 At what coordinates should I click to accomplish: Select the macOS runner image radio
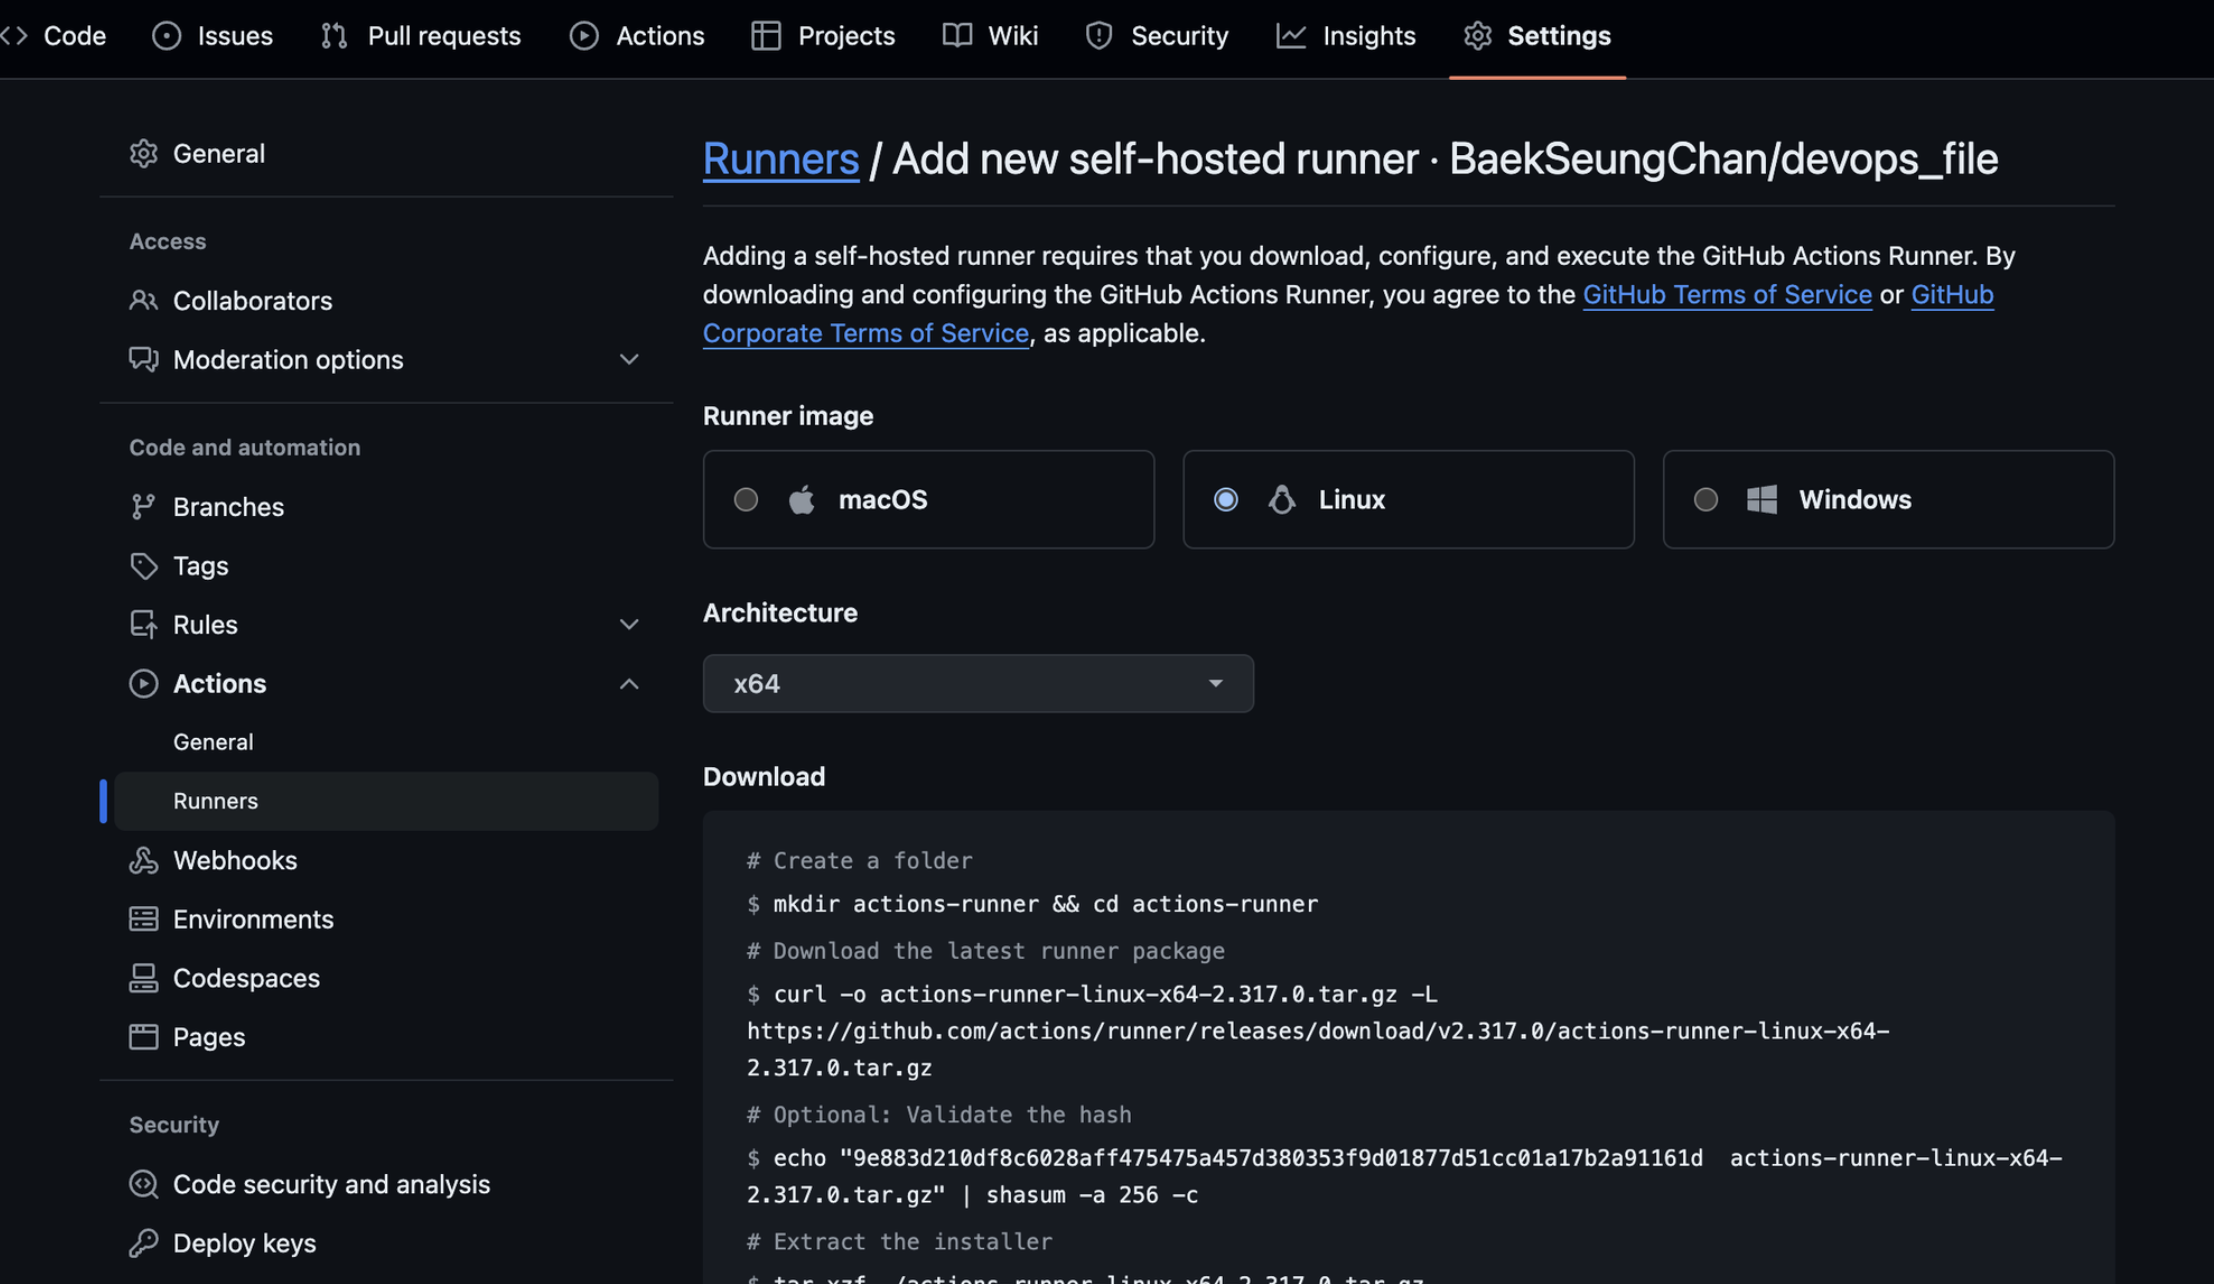(x=746, y=499)
